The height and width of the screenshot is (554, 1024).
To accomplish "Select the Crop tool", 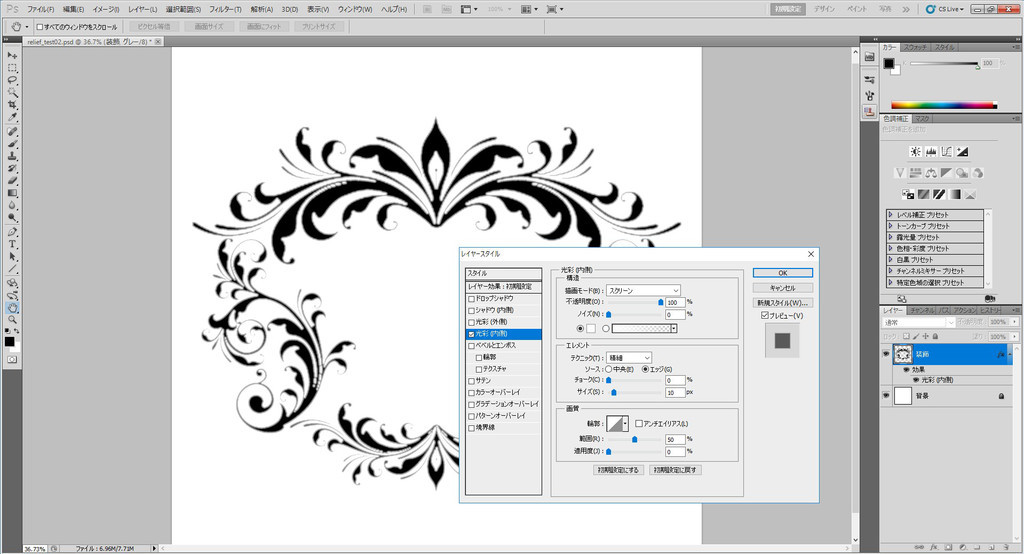I will click(x=12, y=105).
